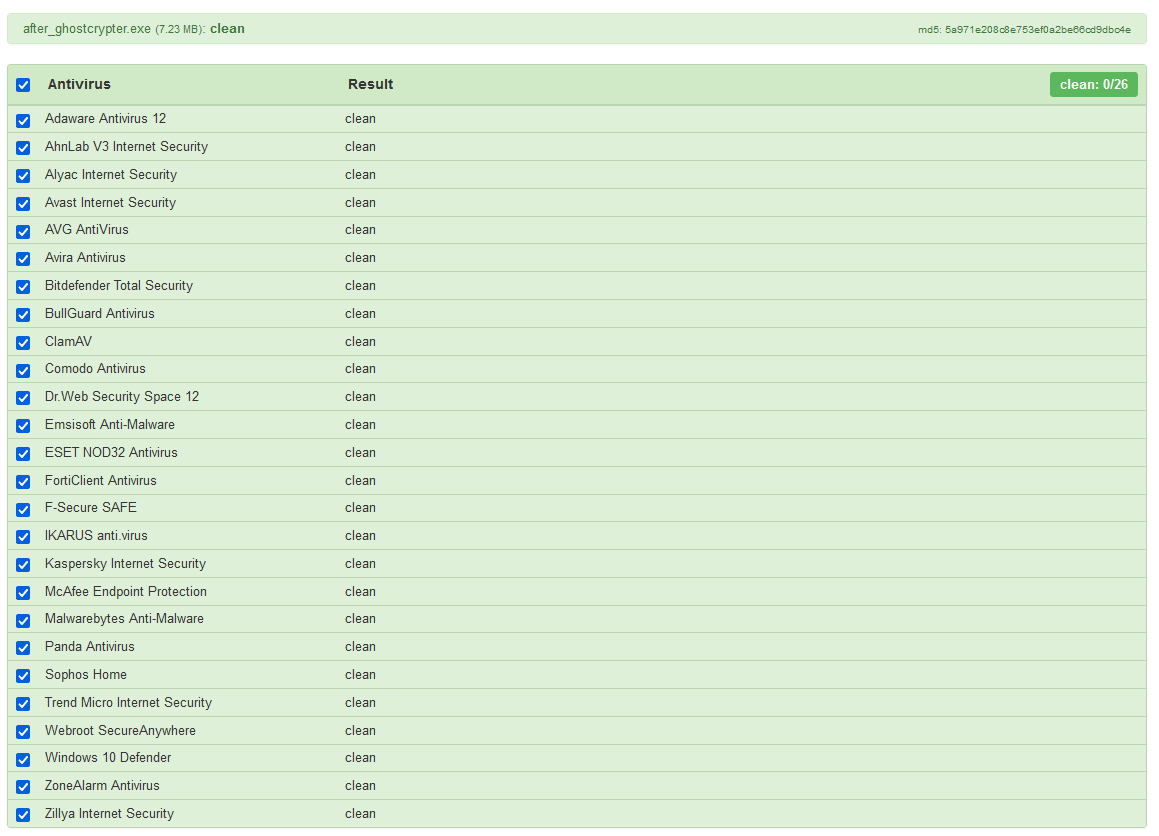
Task: Toggle the Comodo Antivirus checkbox
Action: (23, 370)
